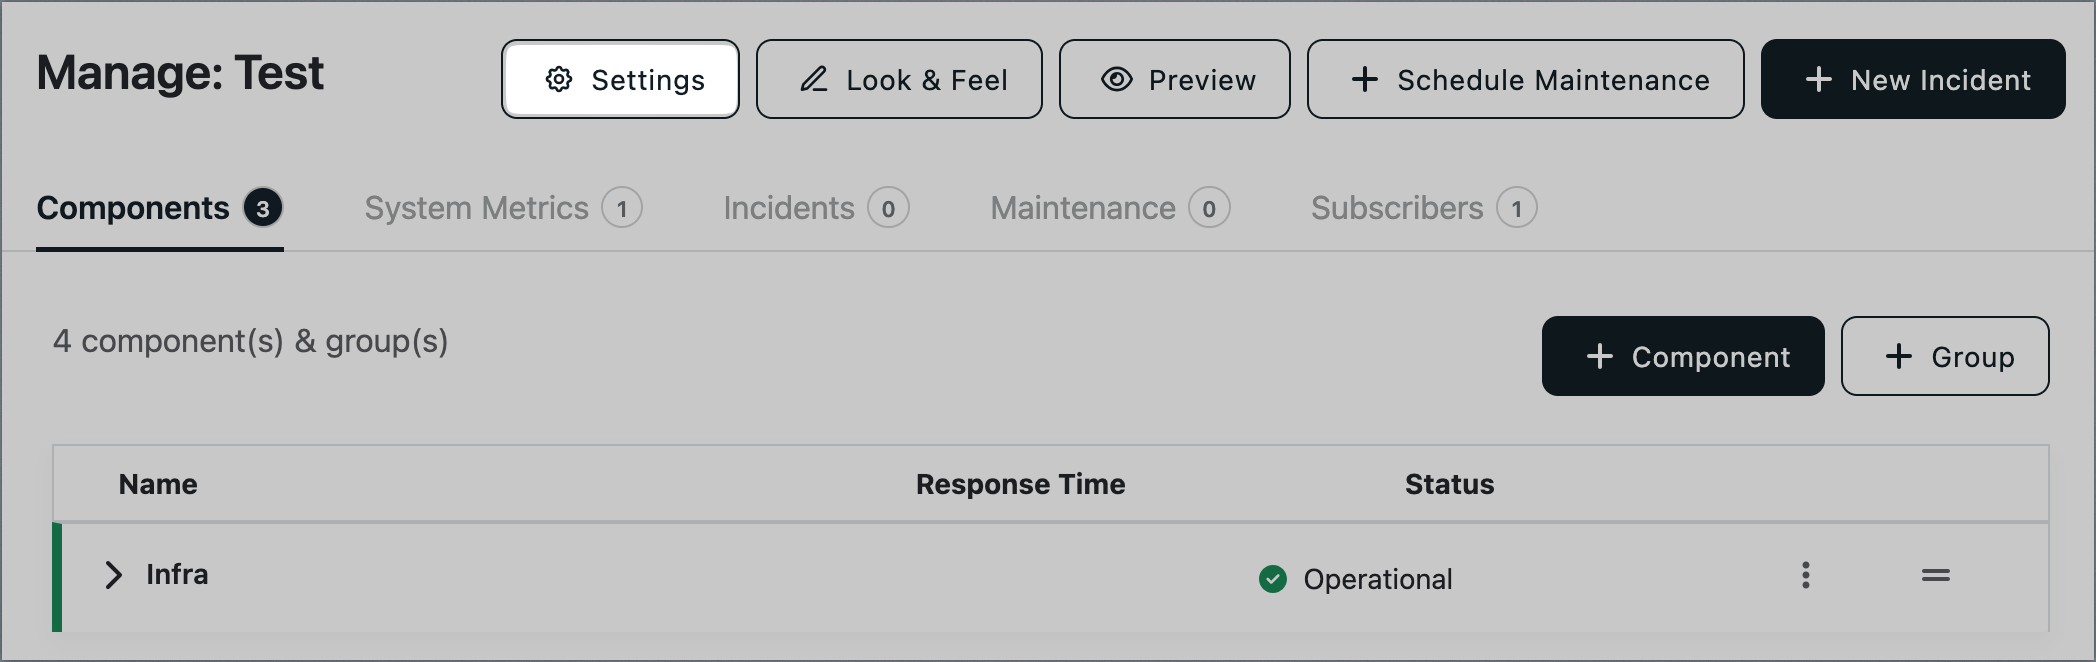Open the three-dot menu for Infra row

[1806, 575]
